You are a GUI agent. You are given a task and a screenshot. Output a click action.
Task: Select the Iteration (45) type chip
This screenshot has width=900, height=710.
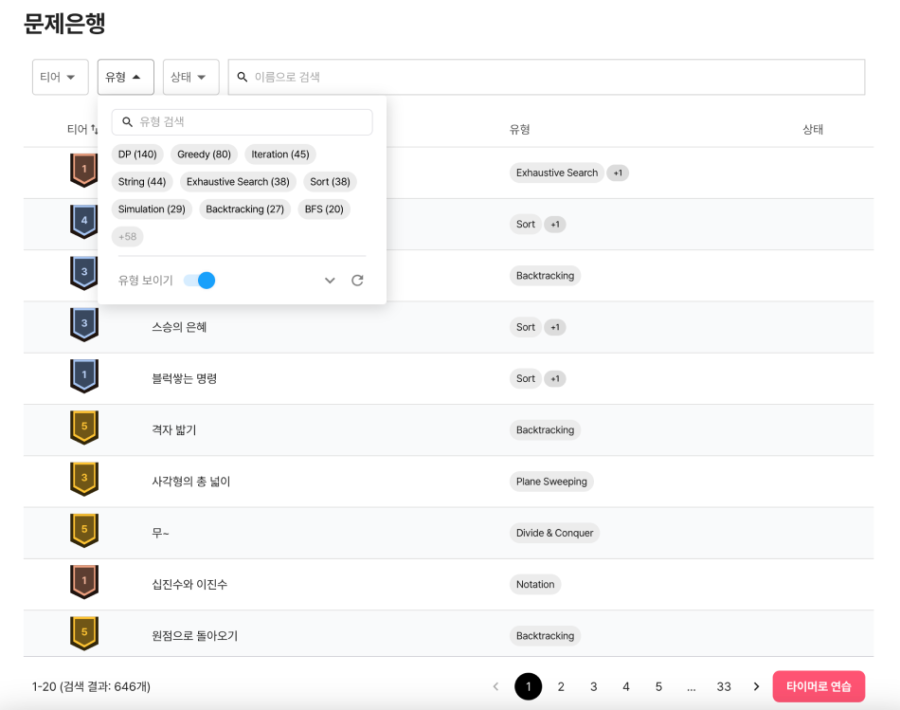coord(280,154)
